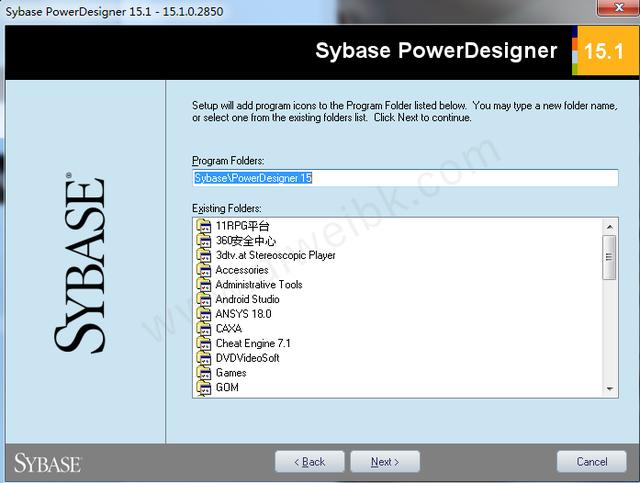The width and height of the screenshot is (640, 483).
Task: Close the installer window
Action: 618,7
